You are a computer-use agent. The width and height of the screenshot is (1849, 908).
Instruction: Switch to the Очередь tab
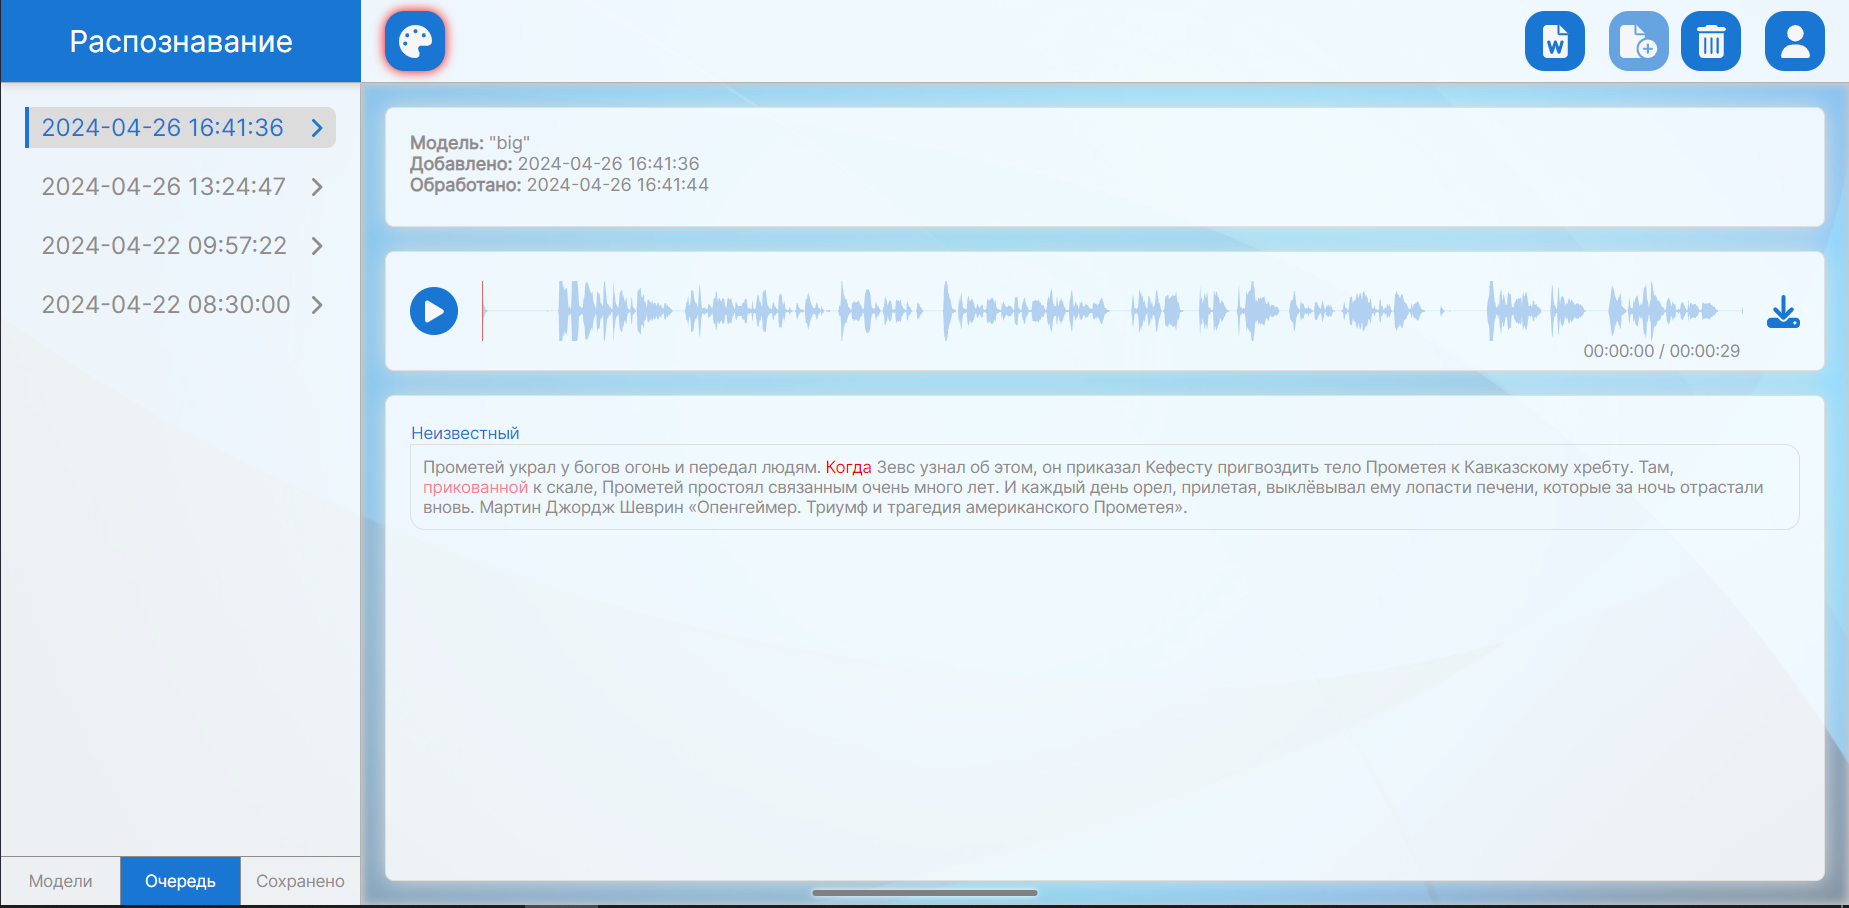[180, 881]
